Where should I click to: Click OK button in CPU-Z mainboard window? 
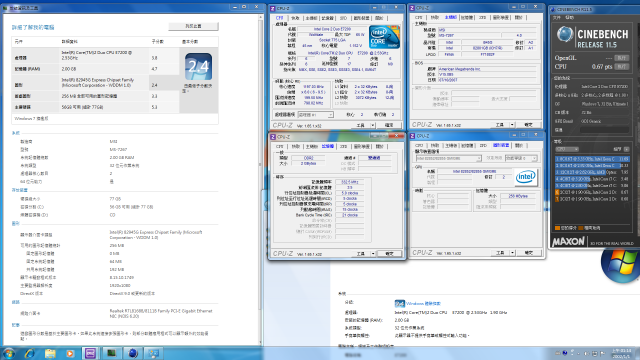(x=529, y=124)
